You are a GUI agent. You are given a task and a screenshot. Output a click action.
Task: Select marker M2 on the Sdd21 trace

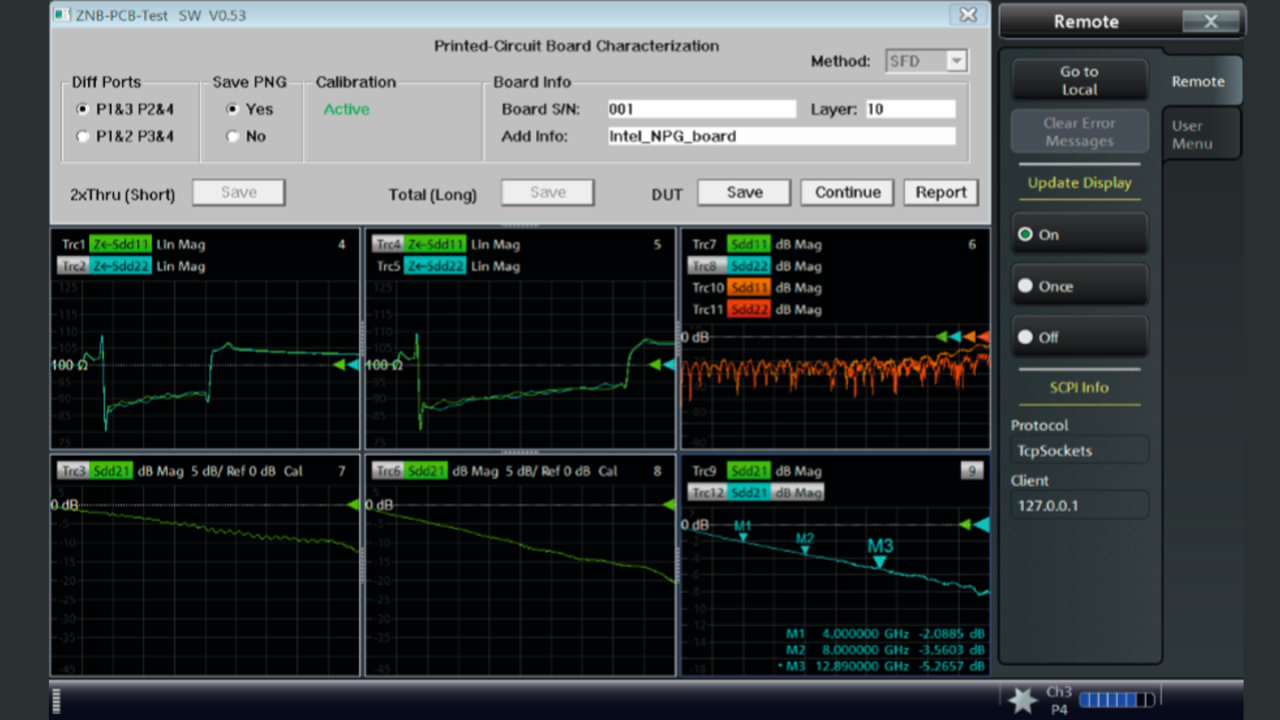coord(805,549)
